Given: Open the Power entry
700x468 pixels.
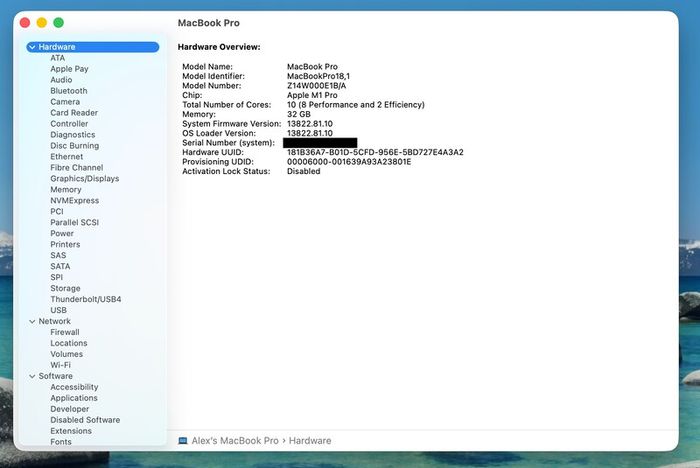Looking at the screenshot, I should 62,234.
